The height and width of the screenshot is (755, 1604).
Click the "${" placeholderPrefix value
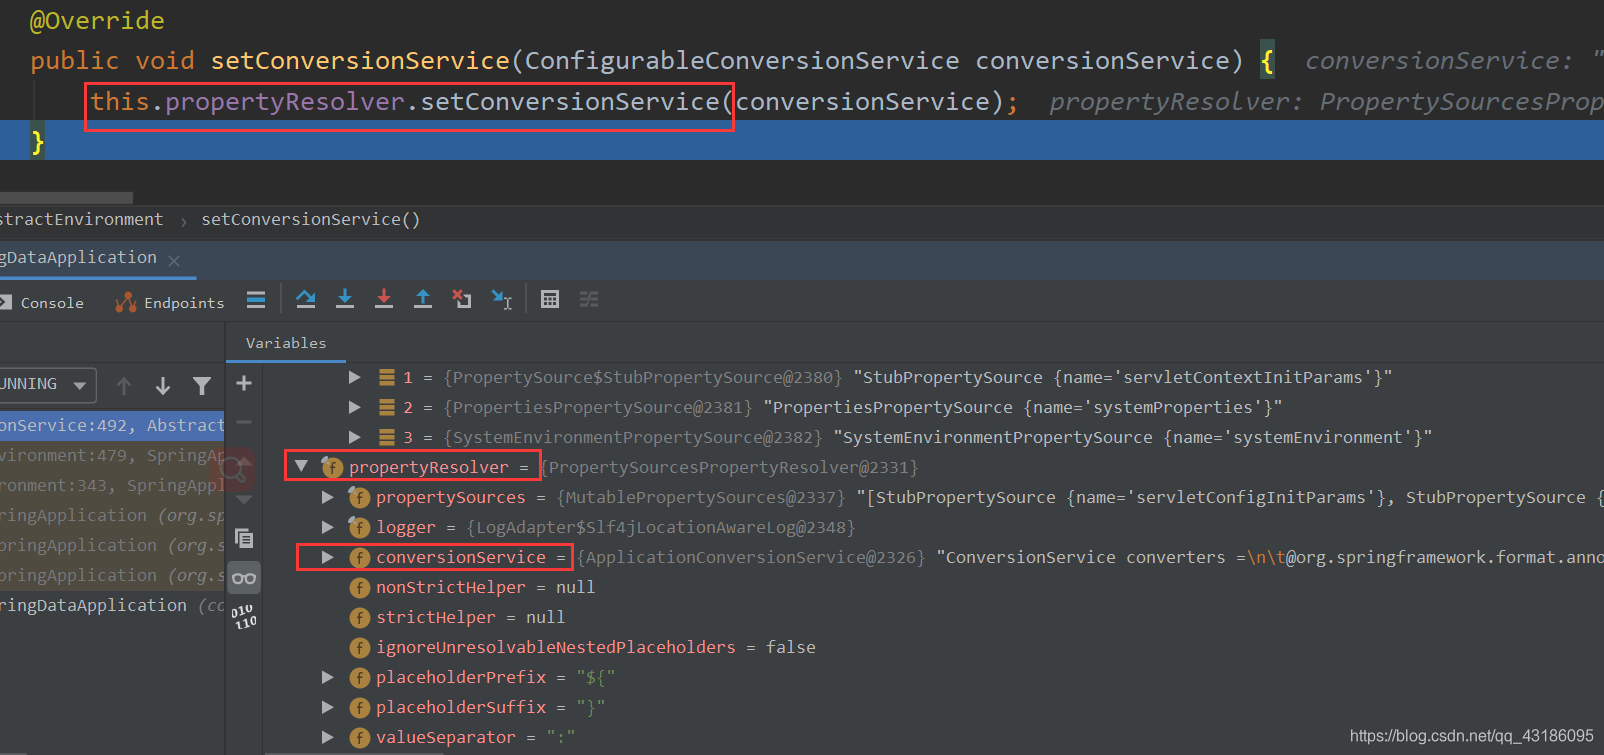tap(596, 677)
